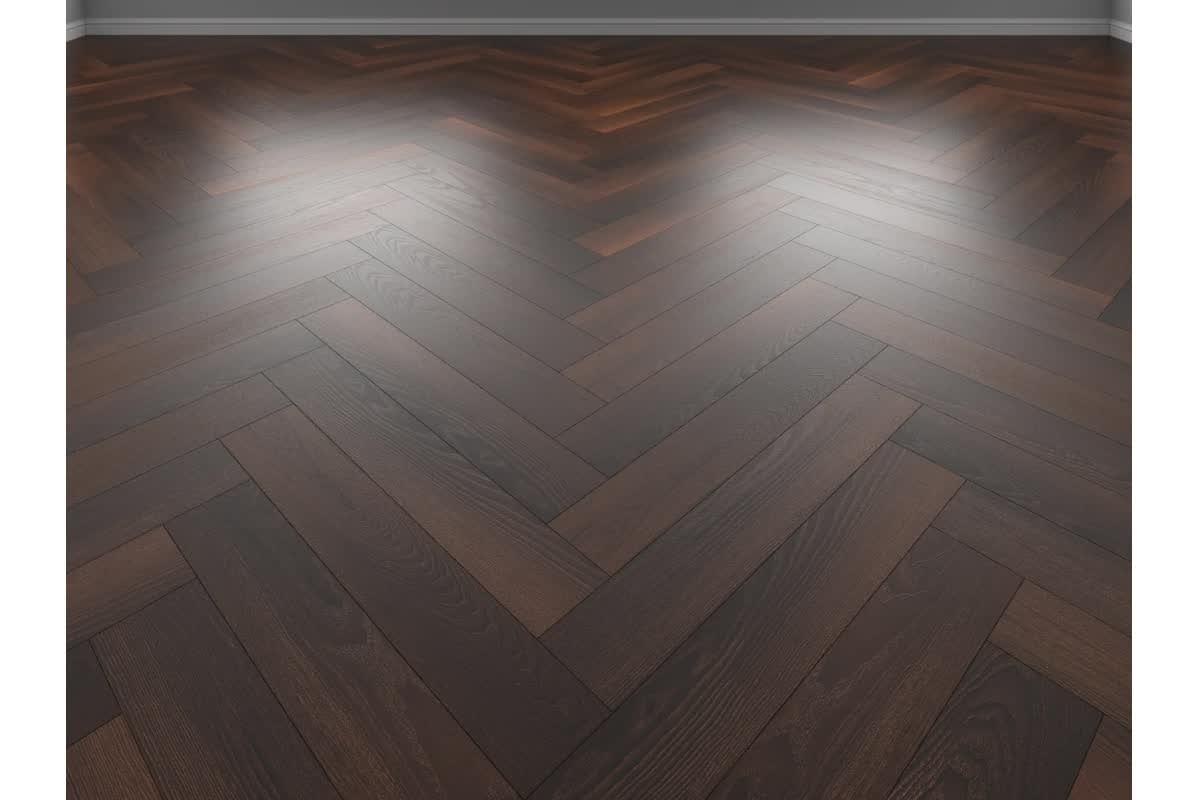Click the left edge of the floor image

coord(70,400)
